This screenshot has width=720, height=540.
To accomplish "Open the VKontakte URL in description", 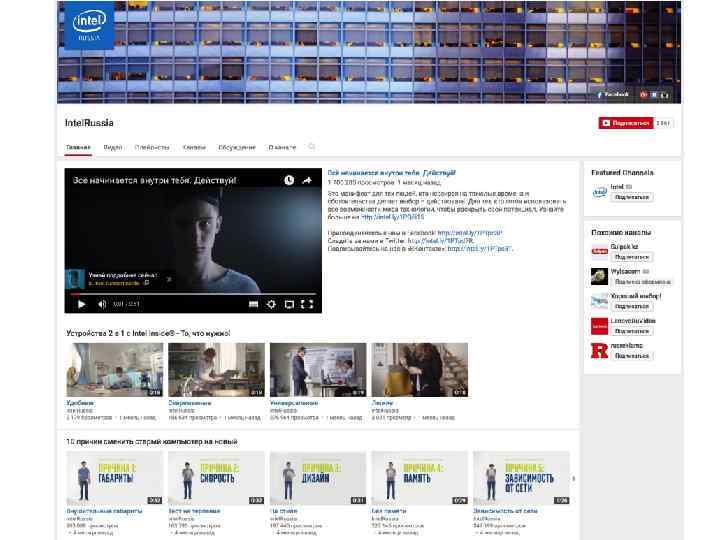I will 480,248.
